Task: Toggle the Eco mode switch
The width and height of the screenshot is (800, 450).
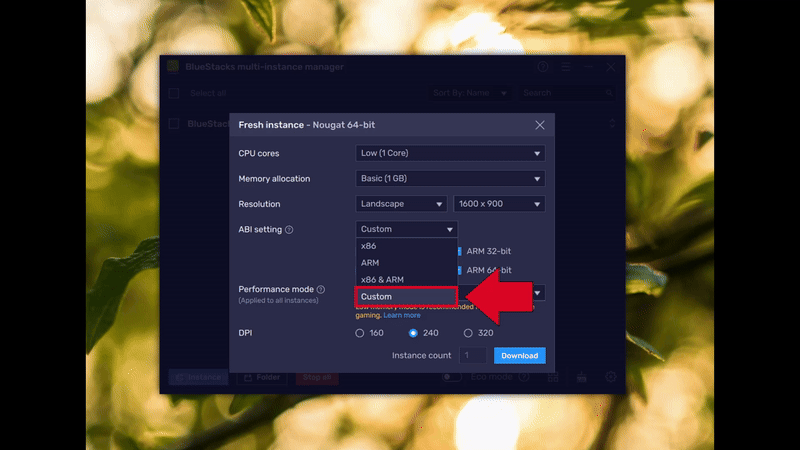Action: [x=452, y=377]
